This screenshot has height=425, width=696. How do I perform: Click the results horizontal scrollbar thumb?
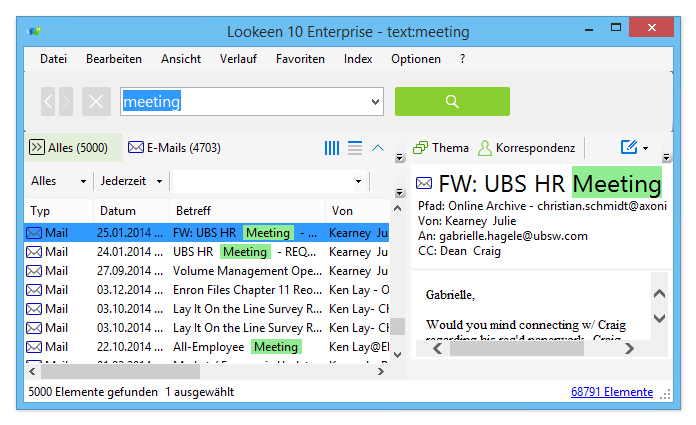click(120, 372)
